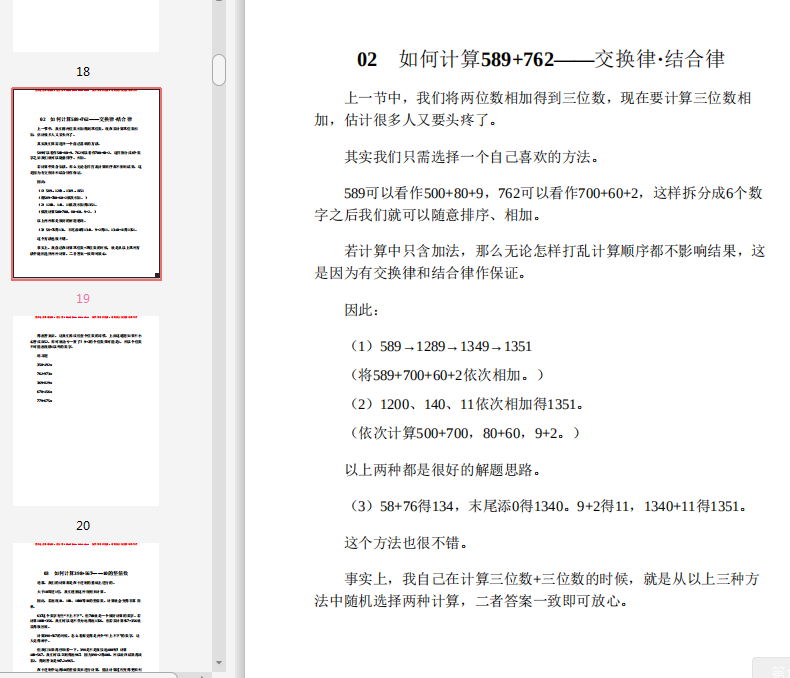Click the line (依次计算500+700, 80+60, 9+2。)

tap(463, 433)
